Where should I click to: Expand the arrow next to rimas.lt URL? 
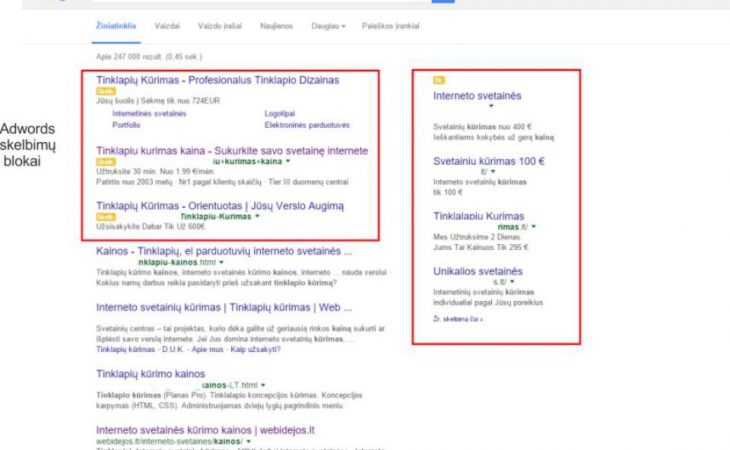click(x=534, y=227)
